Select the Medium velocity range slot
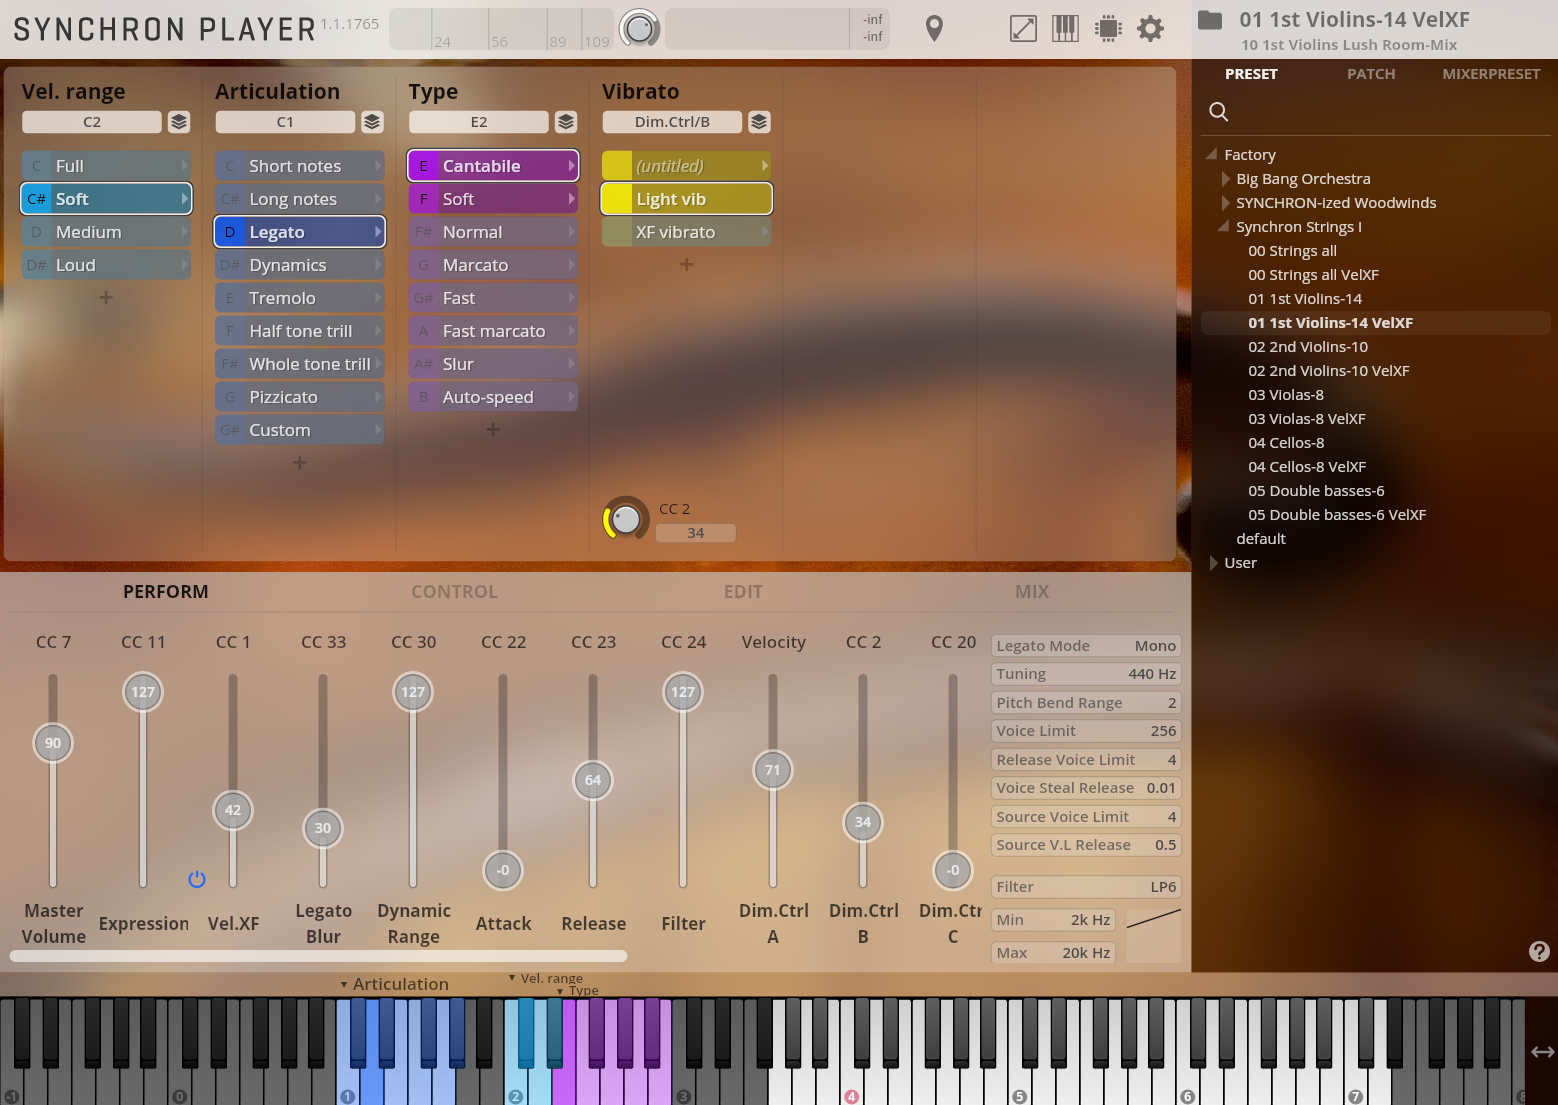 coord(106,232)
